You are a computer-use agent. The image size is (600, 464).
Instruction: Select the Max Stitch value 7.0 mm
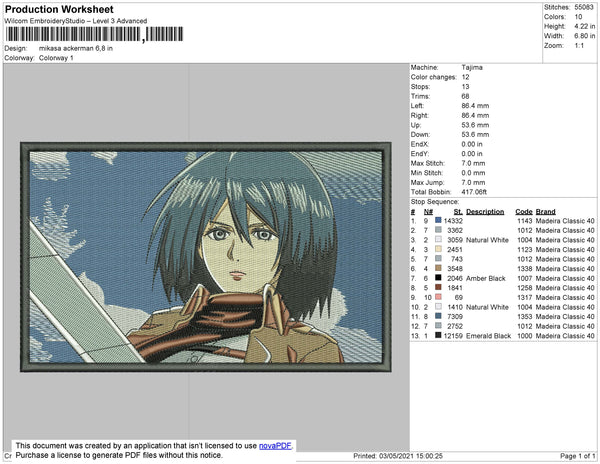pos(473,163)
